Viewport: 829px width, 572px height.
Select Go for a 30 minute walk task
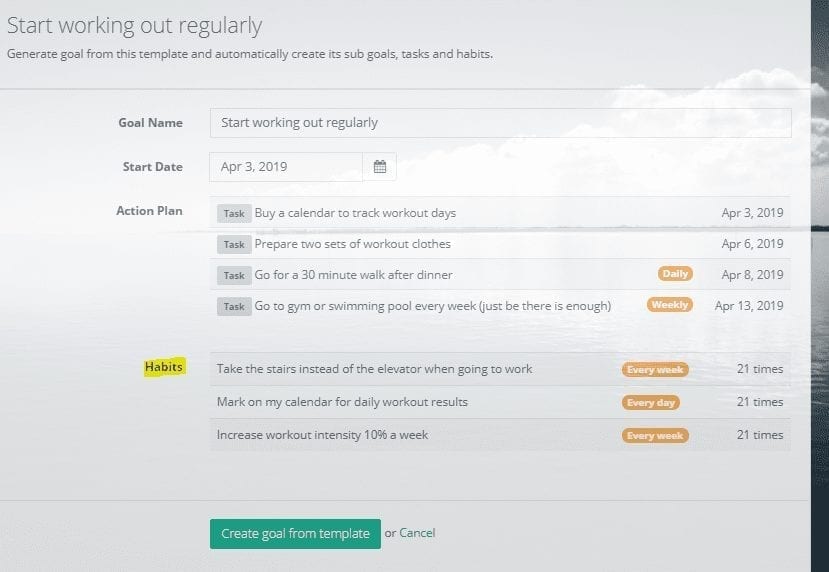coord(353,275)
